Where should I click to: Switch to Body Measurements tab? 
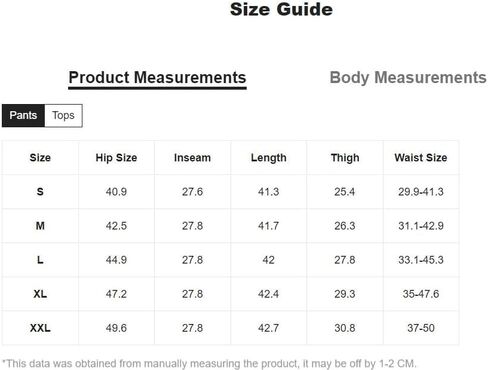pos(408,78)
